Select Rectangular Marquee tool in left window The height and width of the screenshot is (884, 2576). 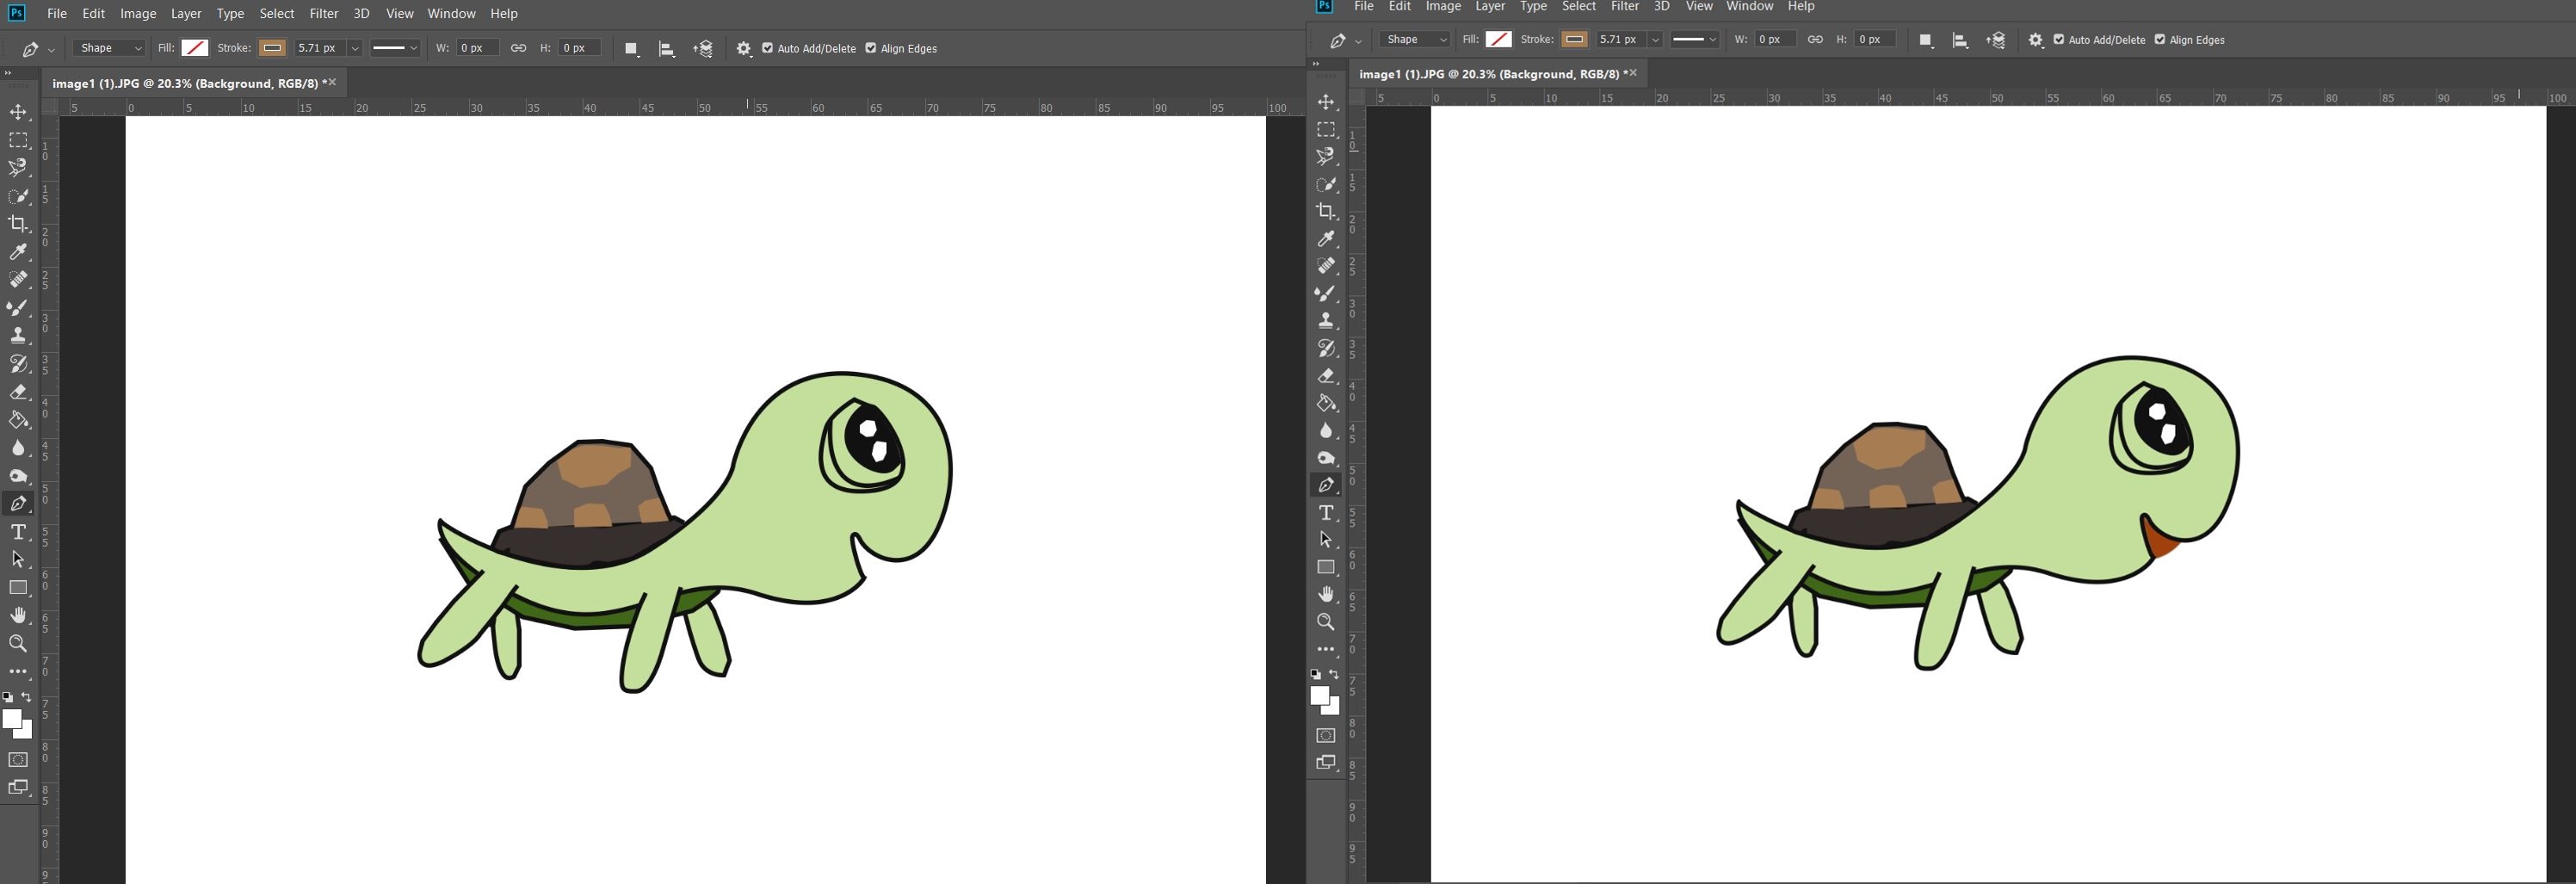pos(18,140)
